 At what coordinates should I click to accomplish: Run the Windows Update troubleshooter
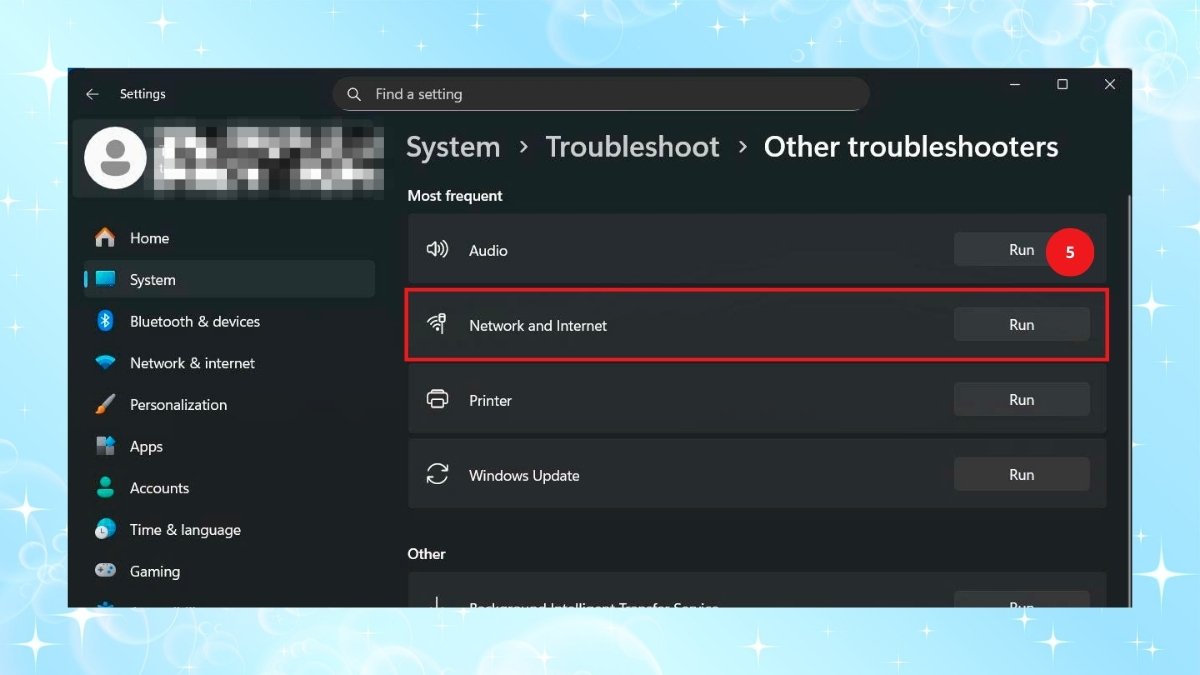(x=1021, y=474)
